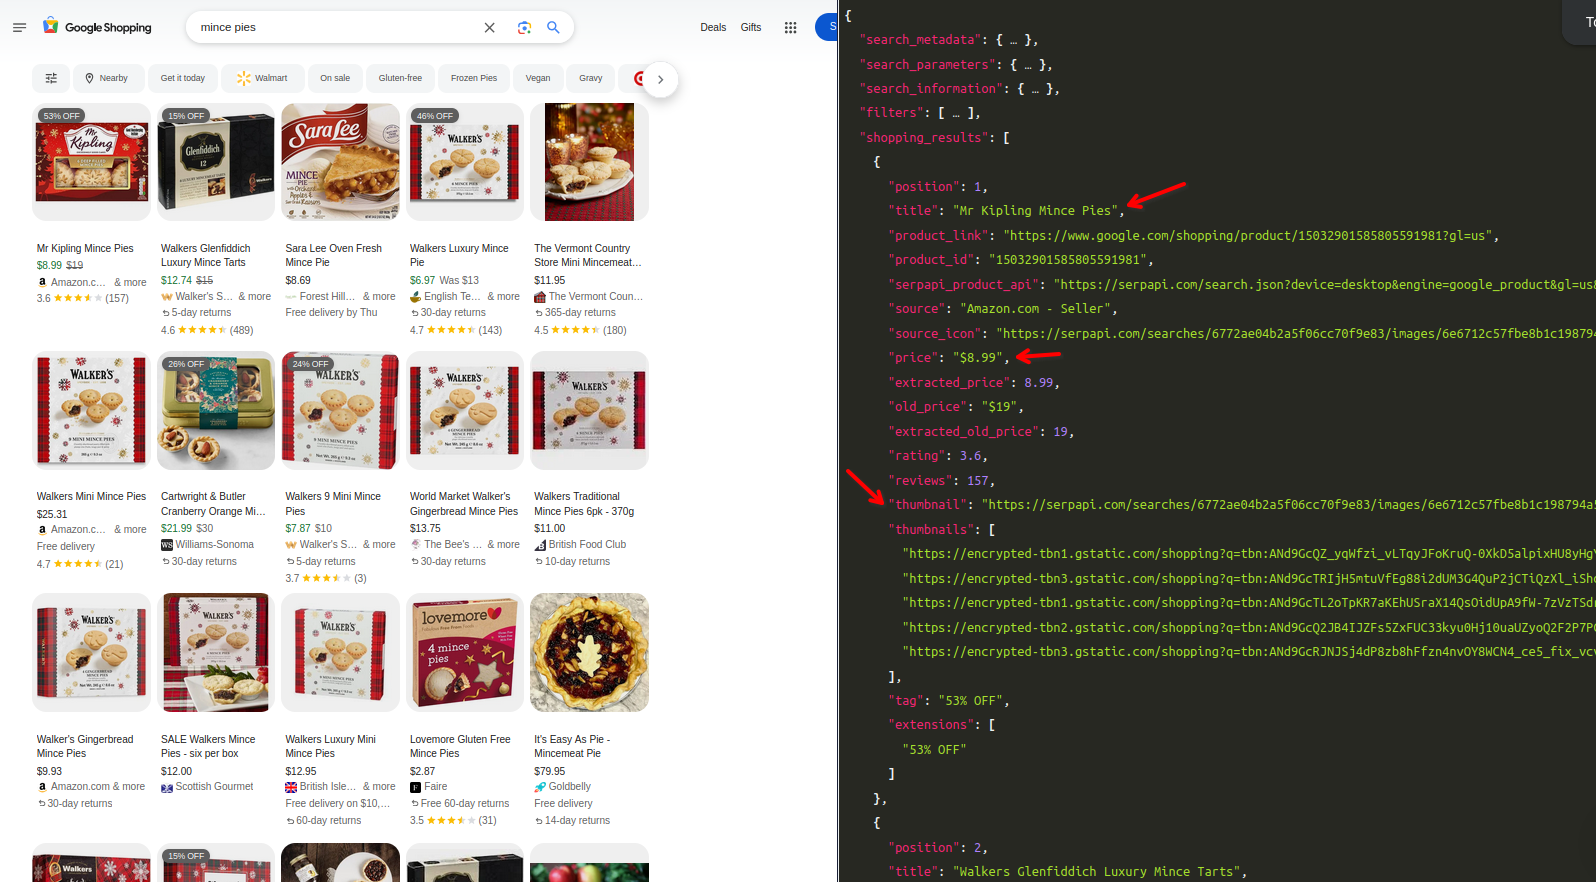Viewport: 1596px width, 882px height.
Task: Open SALE Walkers Mince Pies title
Action: 208,746
